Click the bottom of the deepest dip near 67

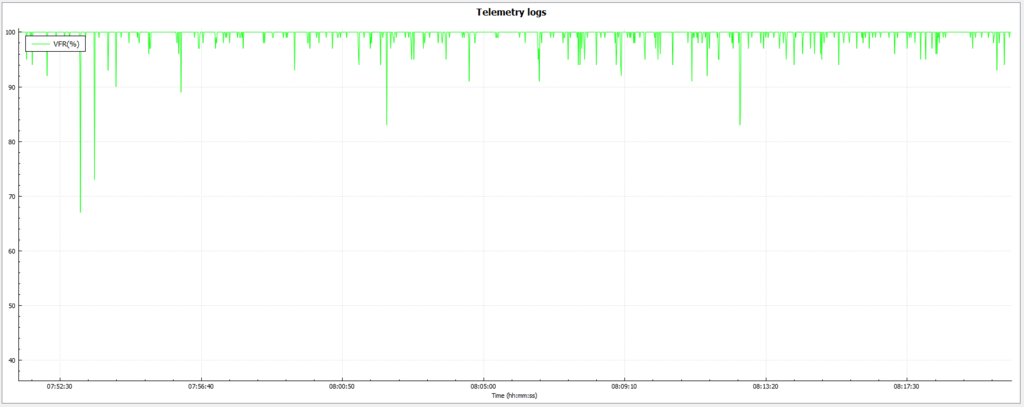(x=81, y=211)
